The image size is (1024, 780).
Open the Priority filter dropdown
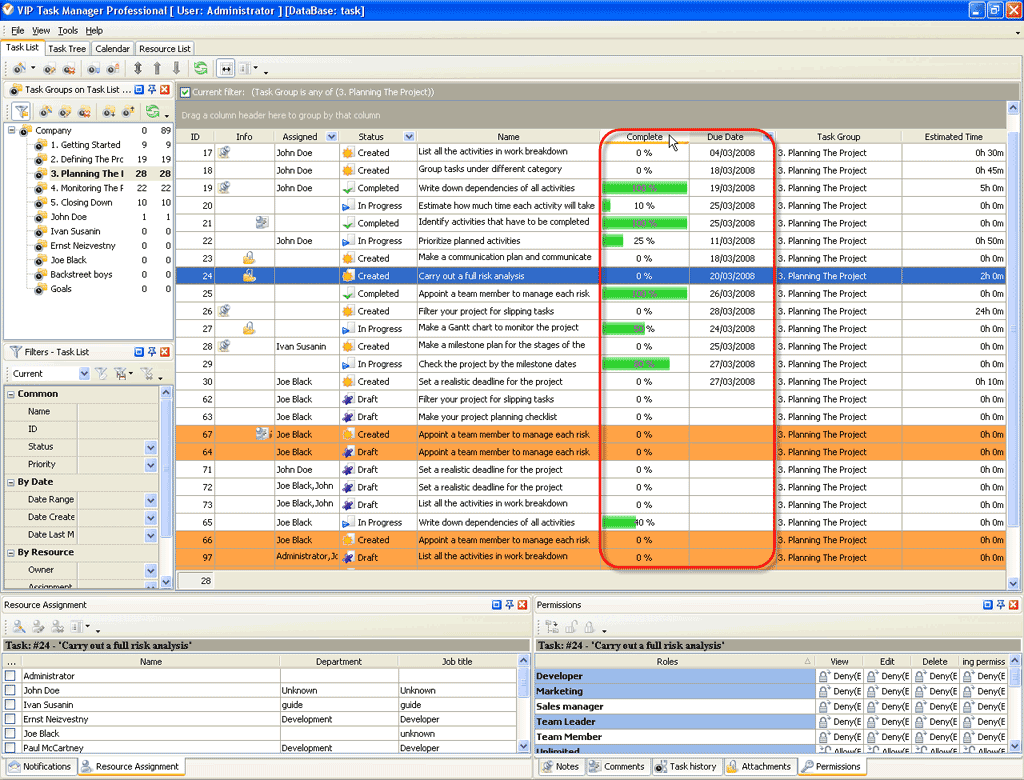151,464
